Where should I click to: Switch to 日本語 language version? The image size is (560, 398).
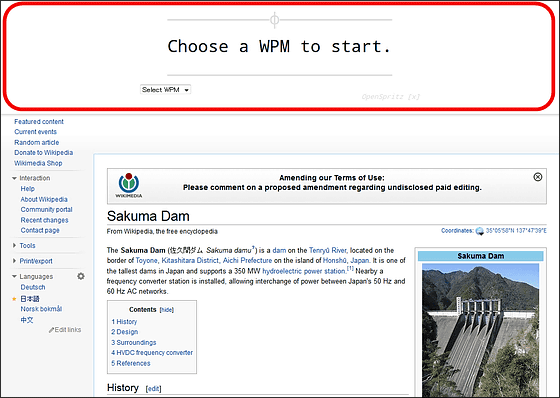[x=30, y=299]
